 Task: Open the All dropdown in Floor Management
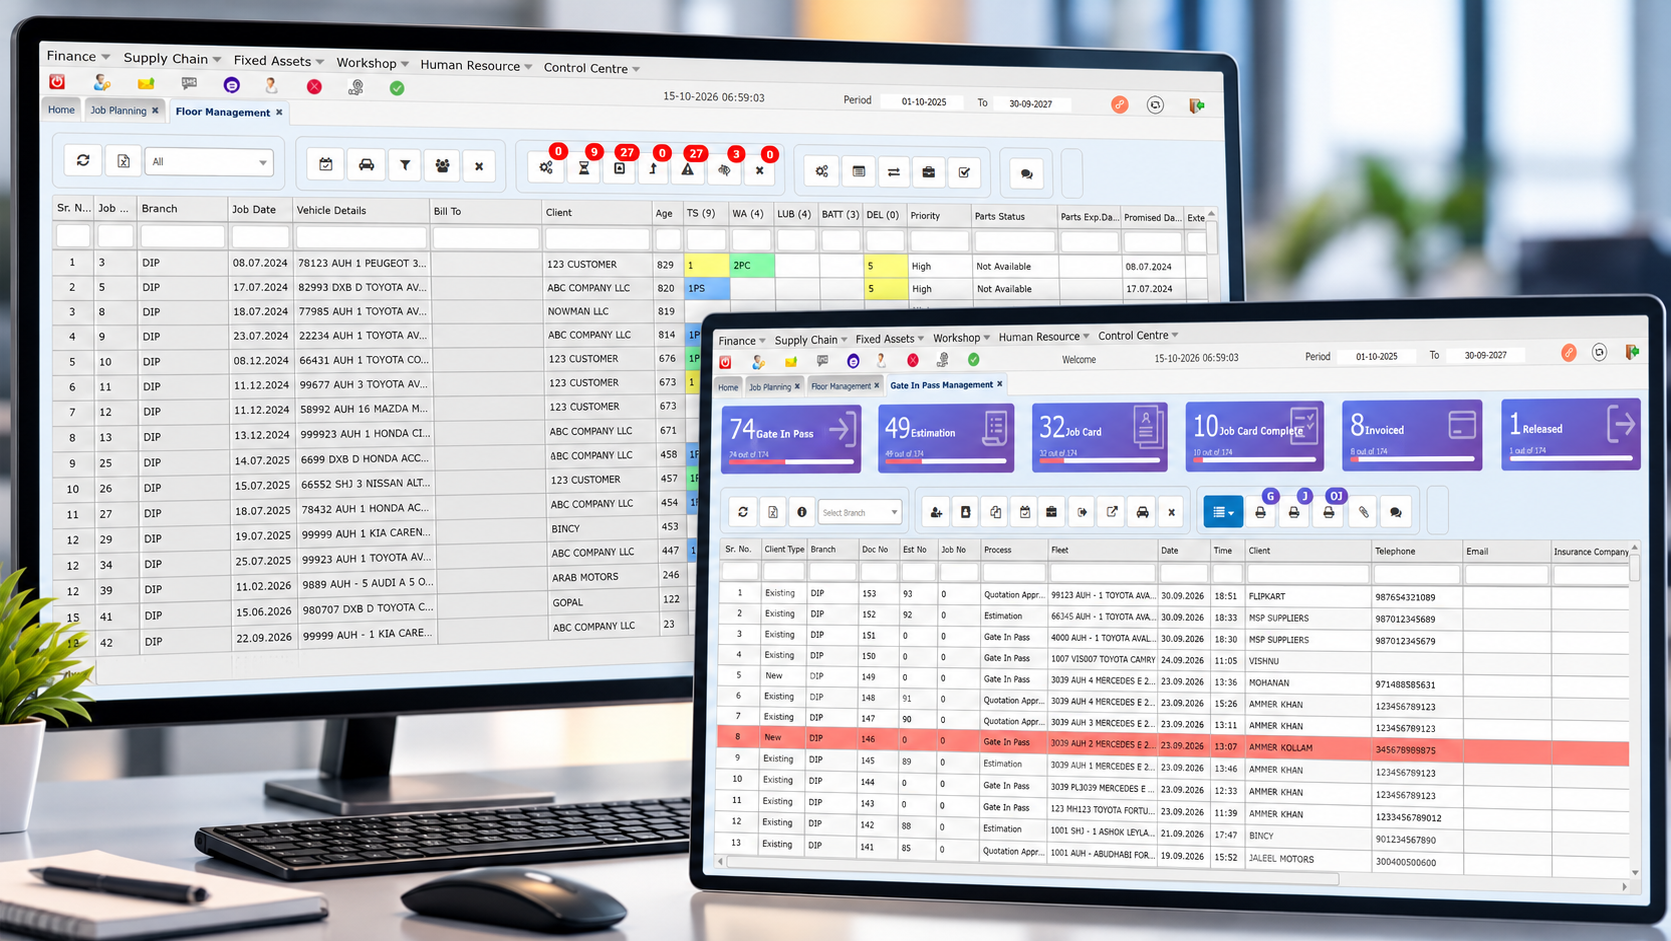[209, 162]
